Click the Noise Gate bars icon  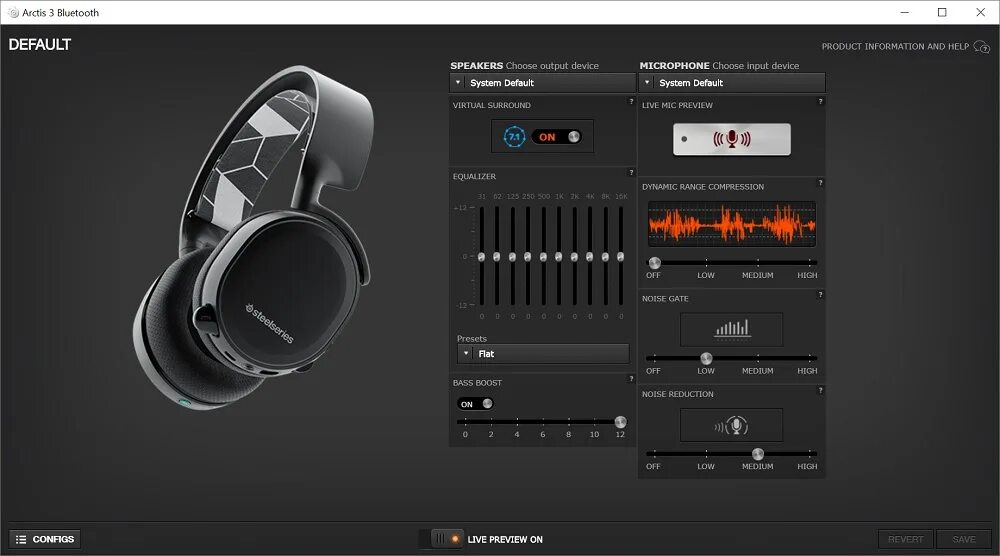tap(732, 329)
